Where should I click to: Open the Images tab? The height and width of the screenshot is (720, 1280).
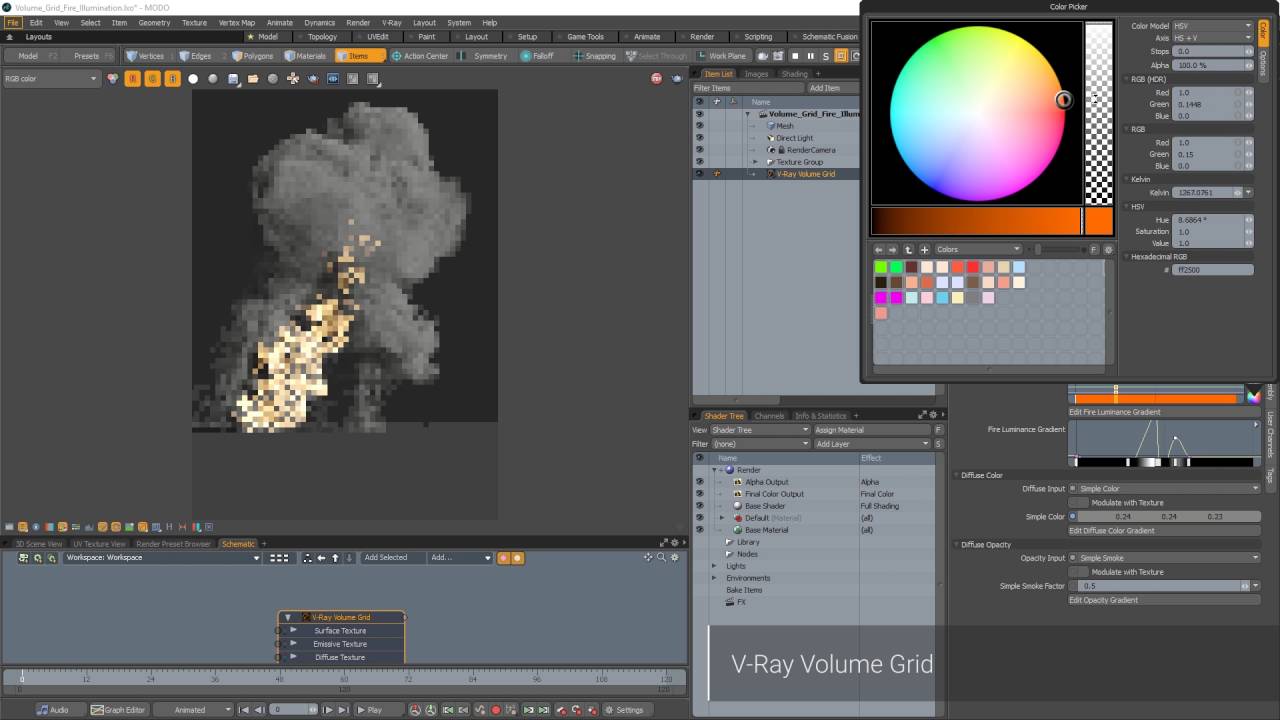coord(756,73)
